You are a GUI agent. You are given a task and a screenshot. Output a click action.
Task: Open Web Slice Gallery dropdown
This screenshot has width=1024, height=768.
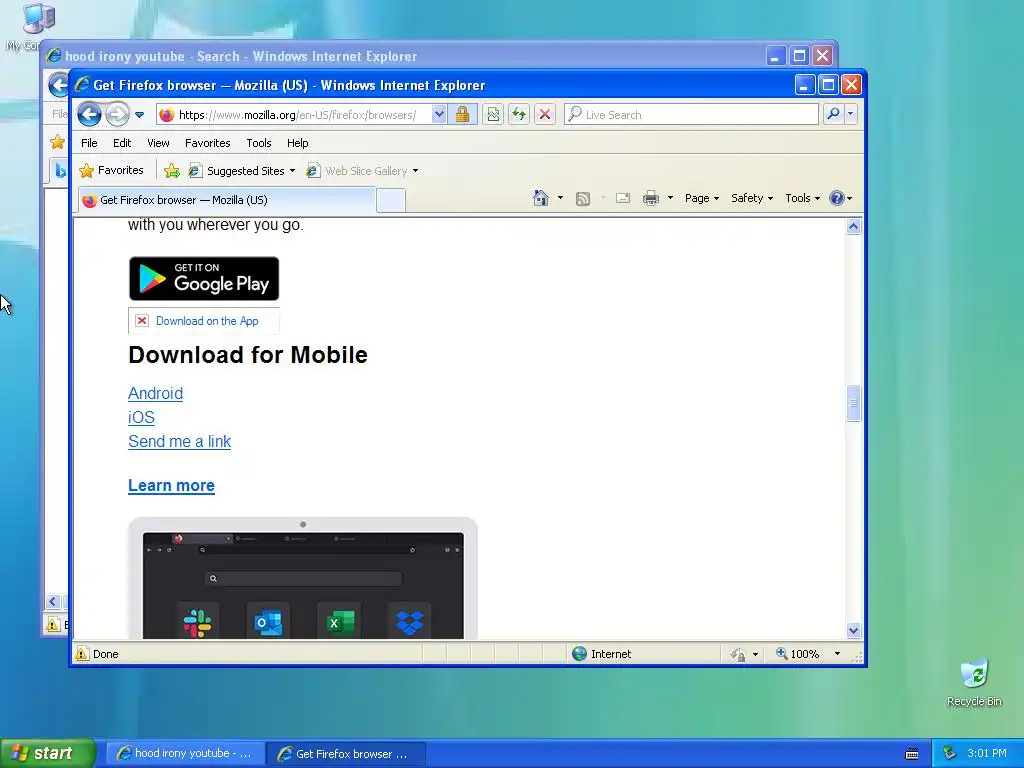click(362, 171)
